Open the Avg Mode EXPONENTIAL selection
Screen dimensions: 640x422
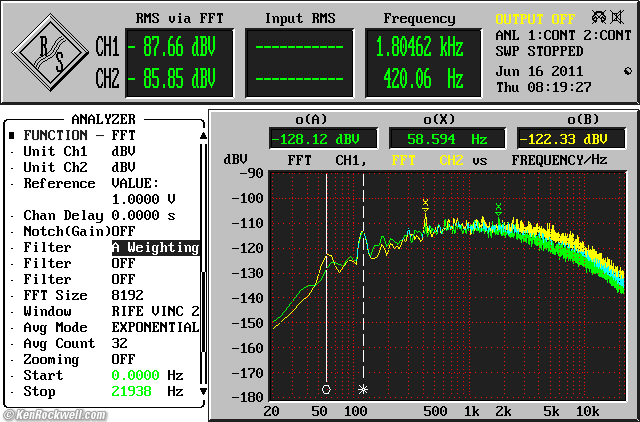154,327
